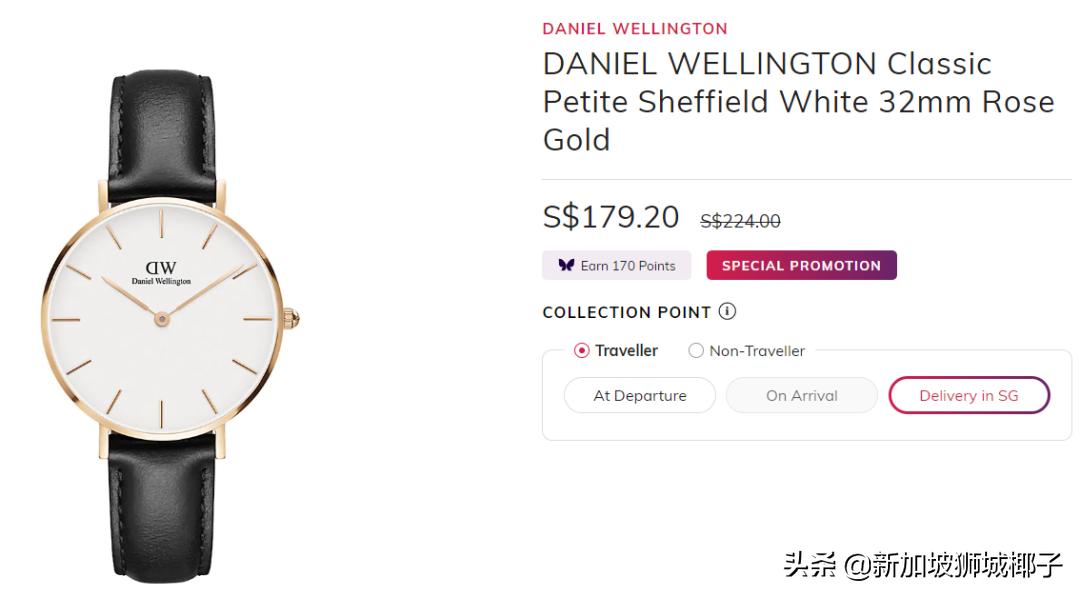Choose Delivery in SG option
Image resolution: width=1080 pixels, height=596 pixels.
[968, 395]
